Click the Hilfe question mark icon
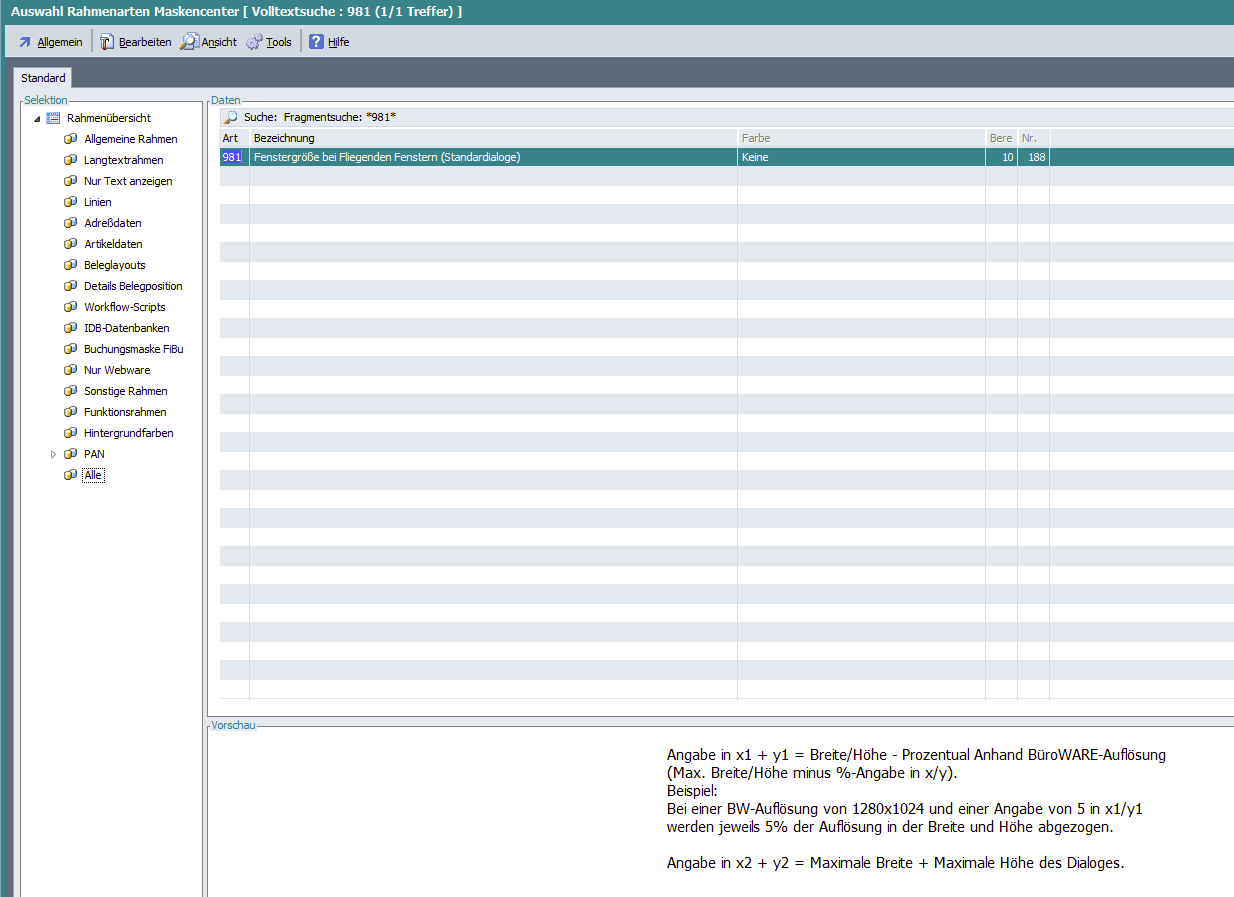This screenshot has height=897, width=1234. 316,42
